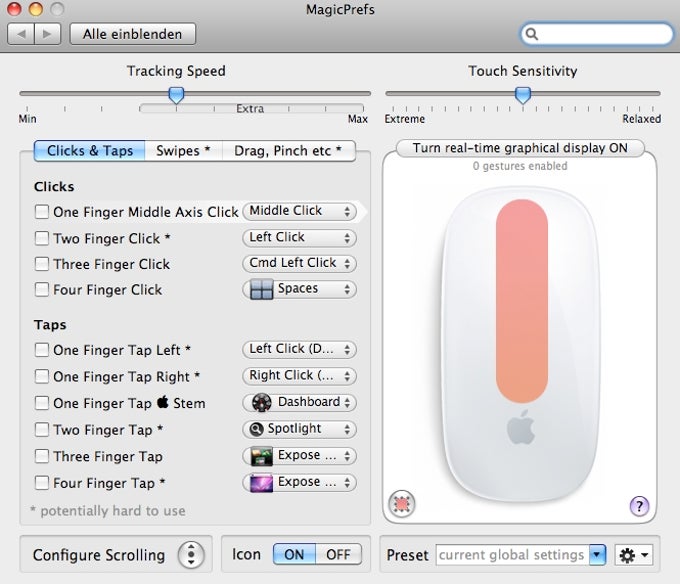Enable One Finger Middle Axis Click checkbox
Viewport: 680px width, 584px height.
click(42, 212)
